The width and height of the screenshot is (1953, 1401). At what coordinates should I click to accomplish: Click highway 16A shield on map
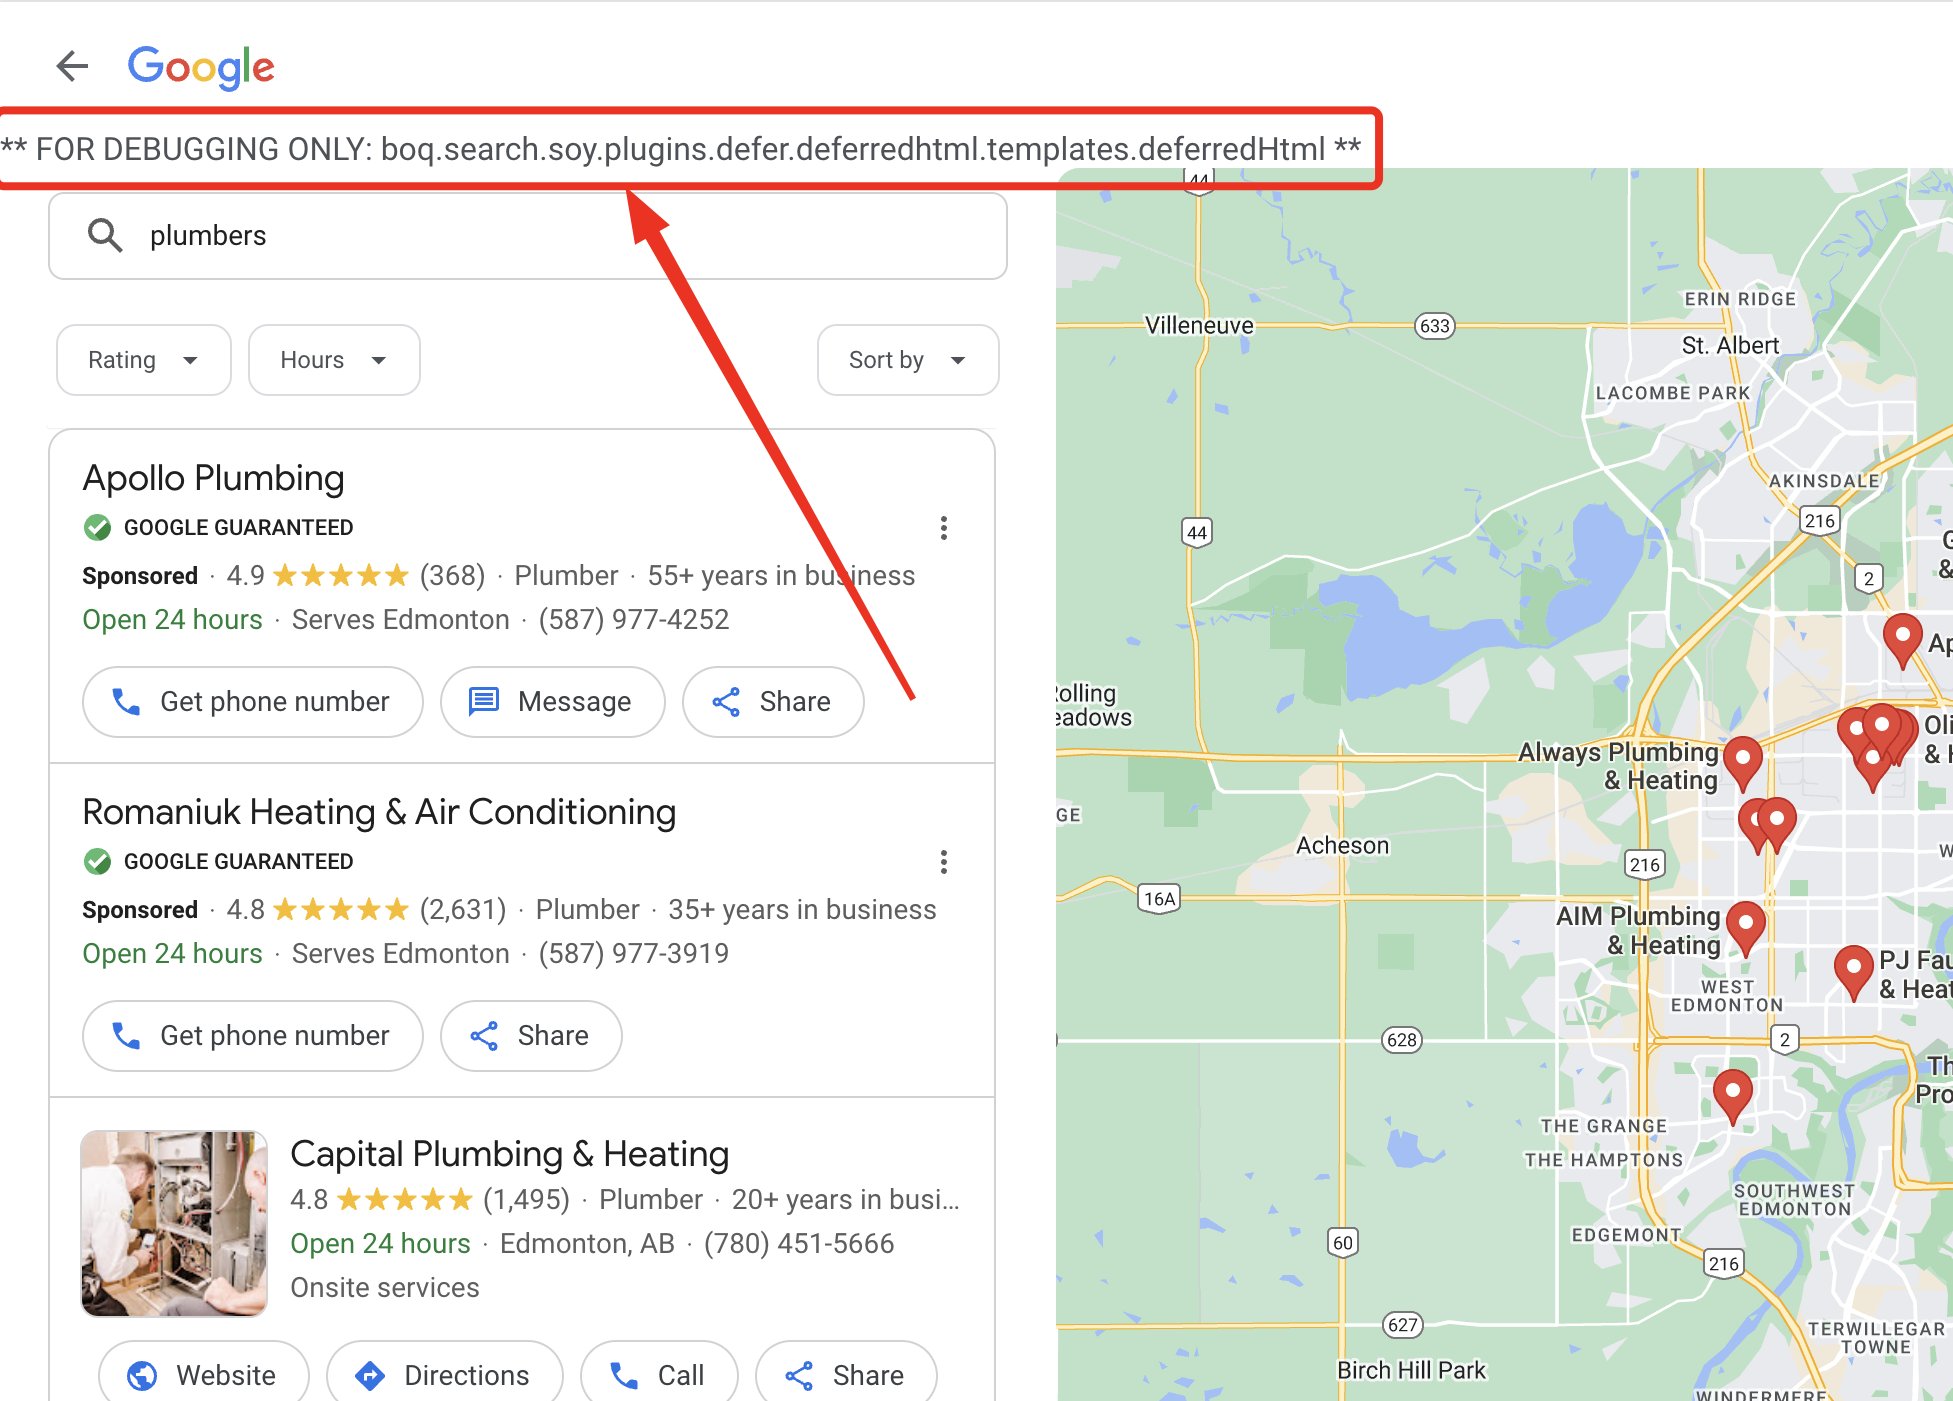pyautogui.click(x=1159, y=898)
